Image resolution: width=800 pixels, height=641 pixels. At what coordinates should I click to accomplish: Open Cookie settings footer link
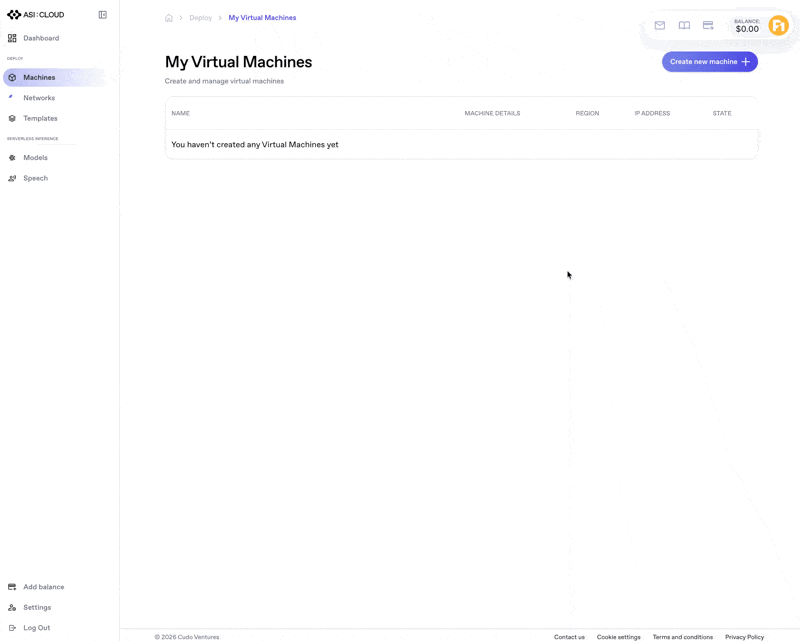618,637
